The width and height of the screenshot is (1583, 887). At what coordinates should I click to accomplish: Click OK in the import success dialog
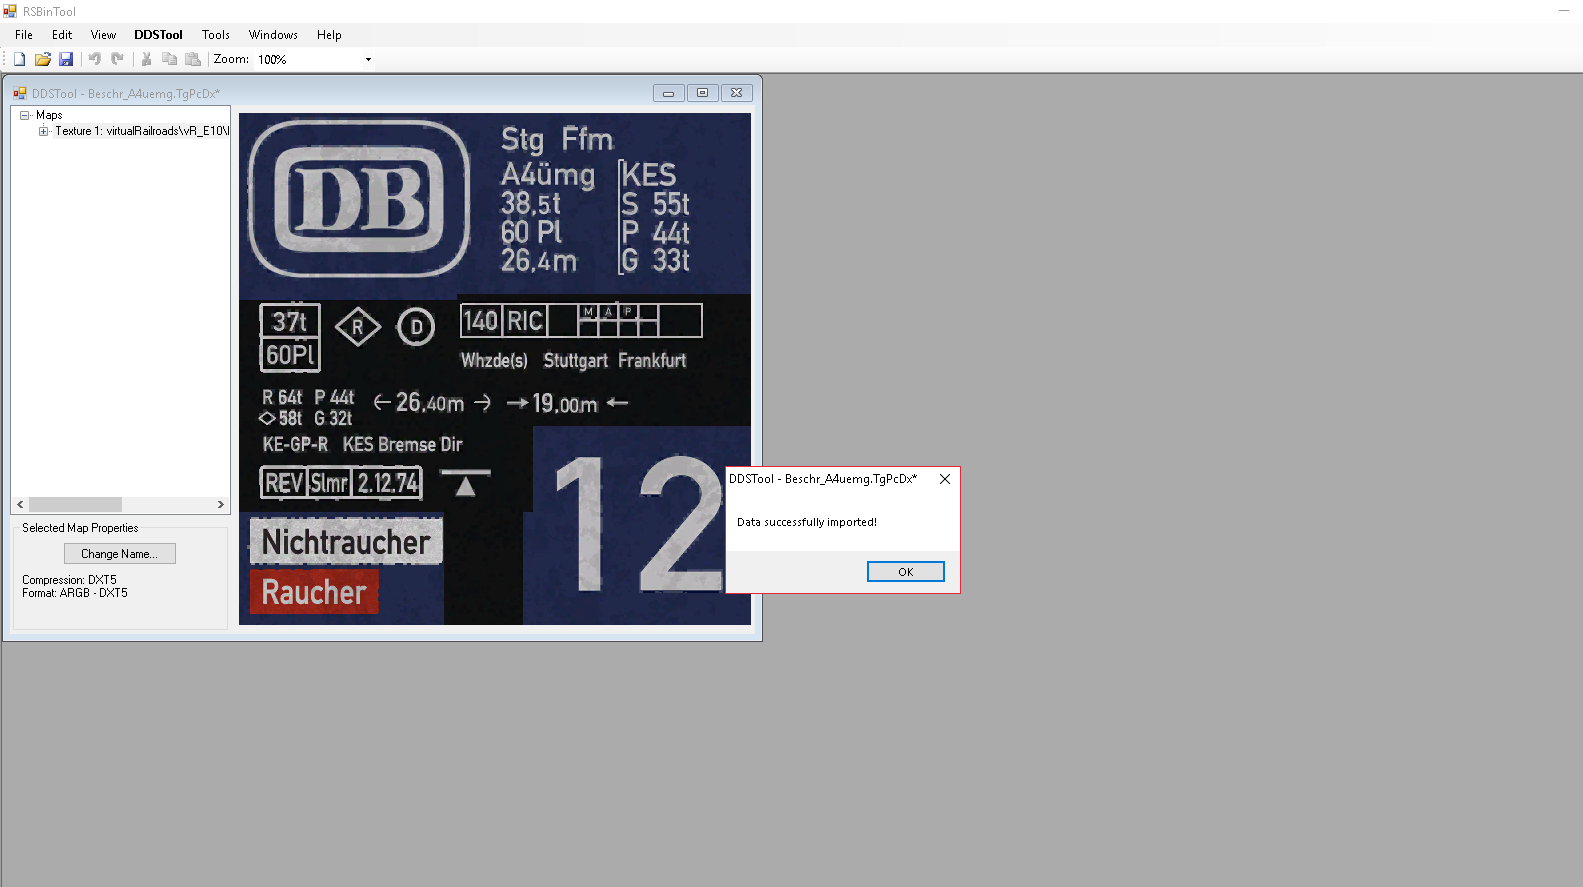[x=906, y=572]
